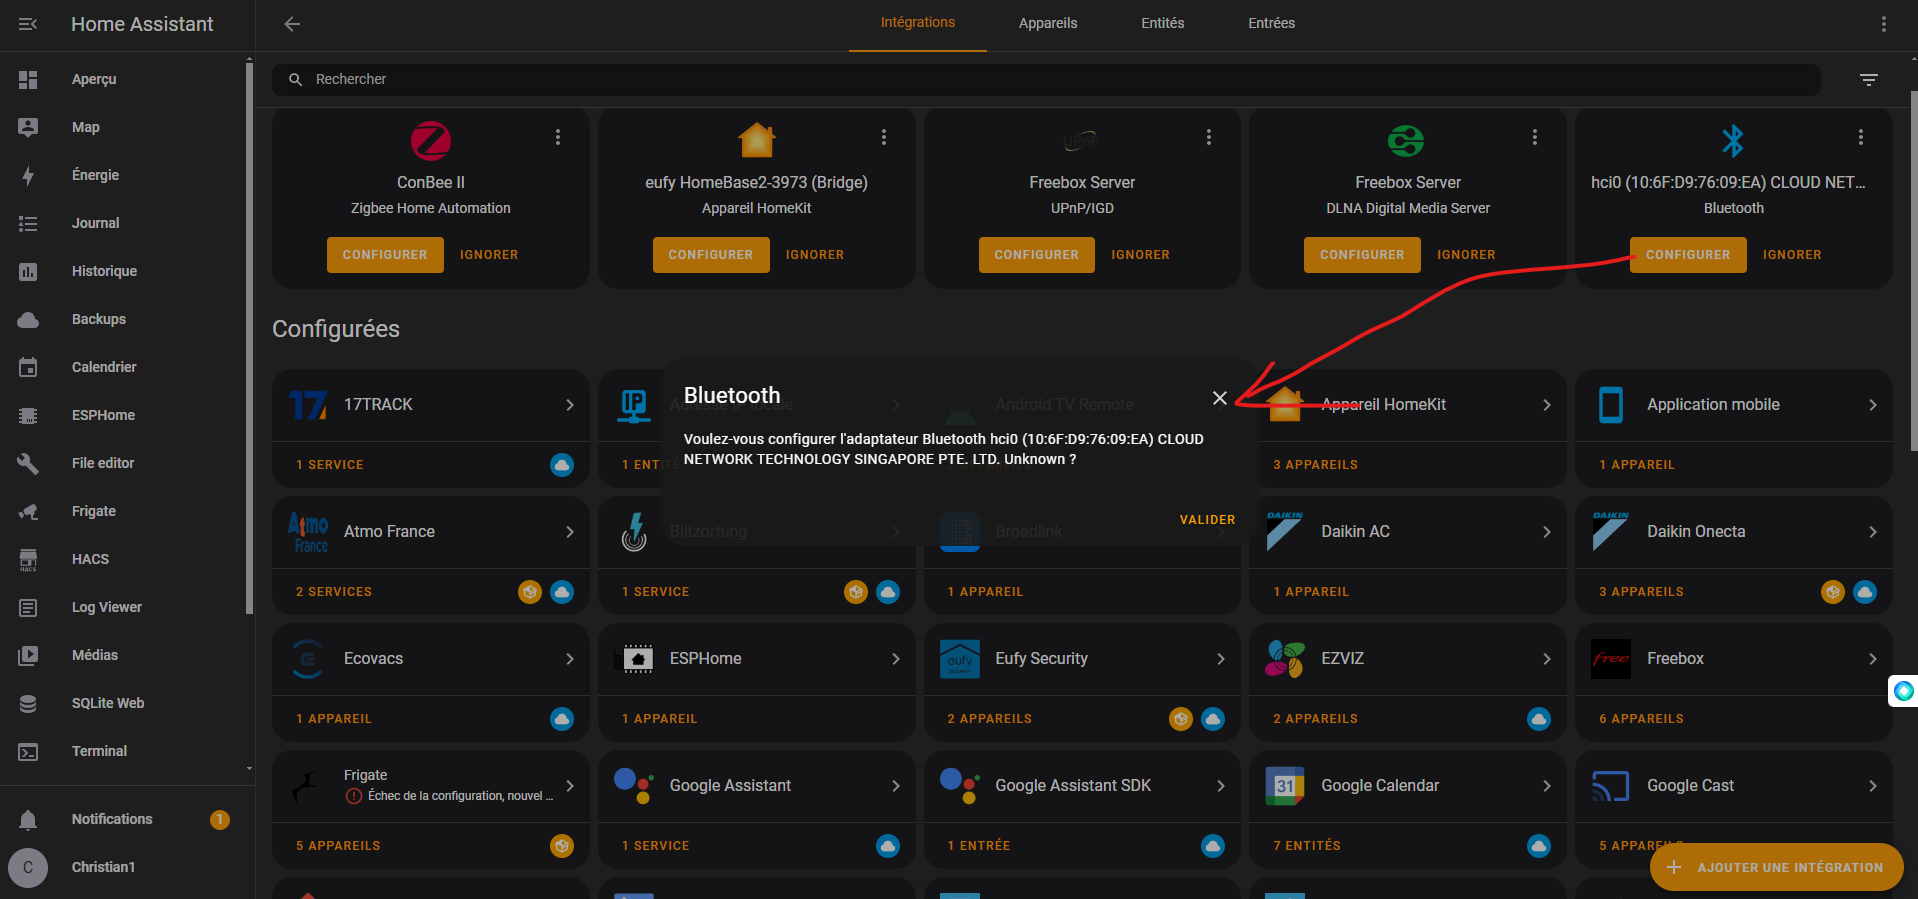The width and height of the screenshot is (1918, 899).
Task: Click AJOUTER UNE INTÉGRATION button
Action: tap(1776, 867)
